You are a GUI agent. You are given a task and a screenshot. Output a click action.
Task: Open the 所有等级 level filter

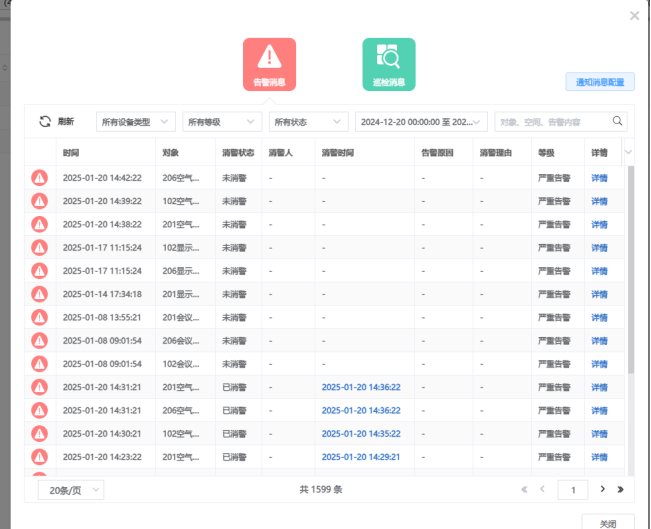point(221,121)
